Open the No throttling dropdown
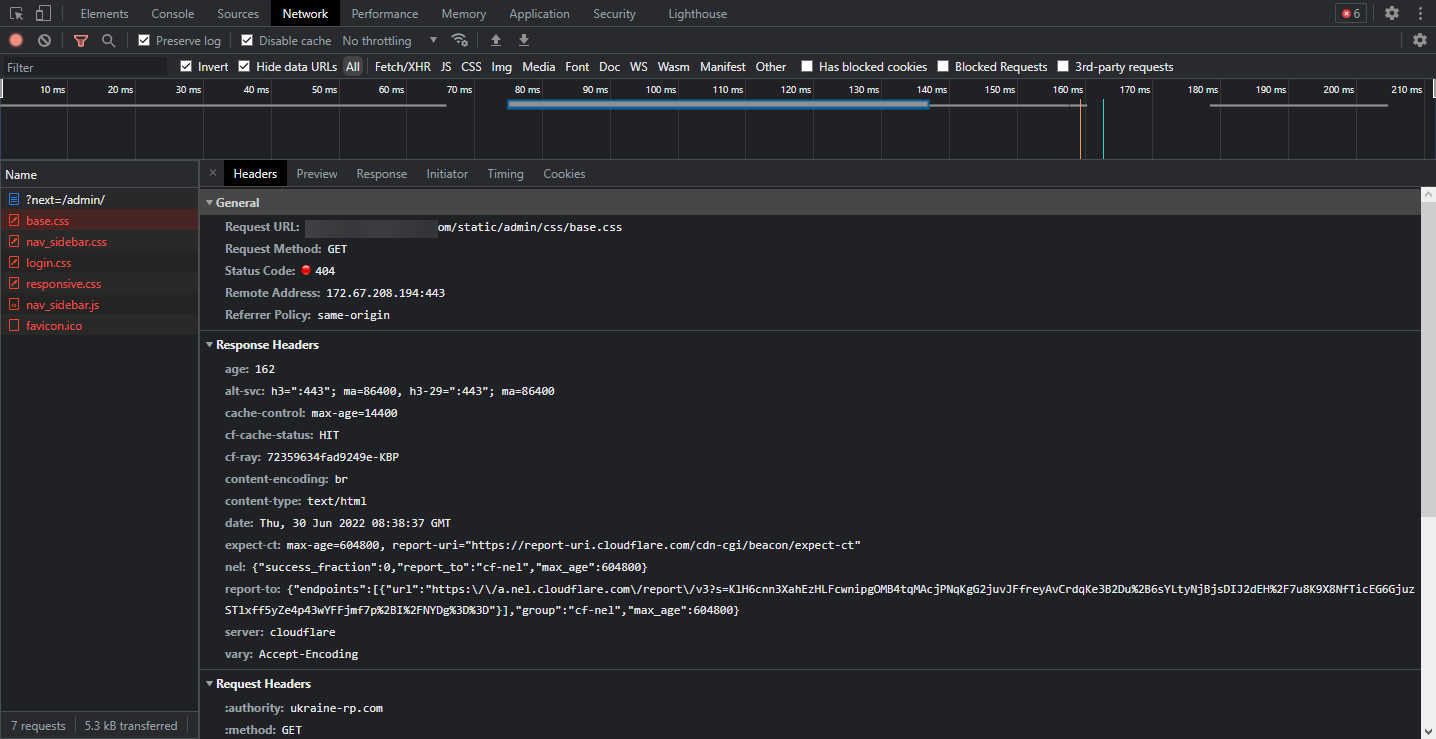 pos(390,41)
